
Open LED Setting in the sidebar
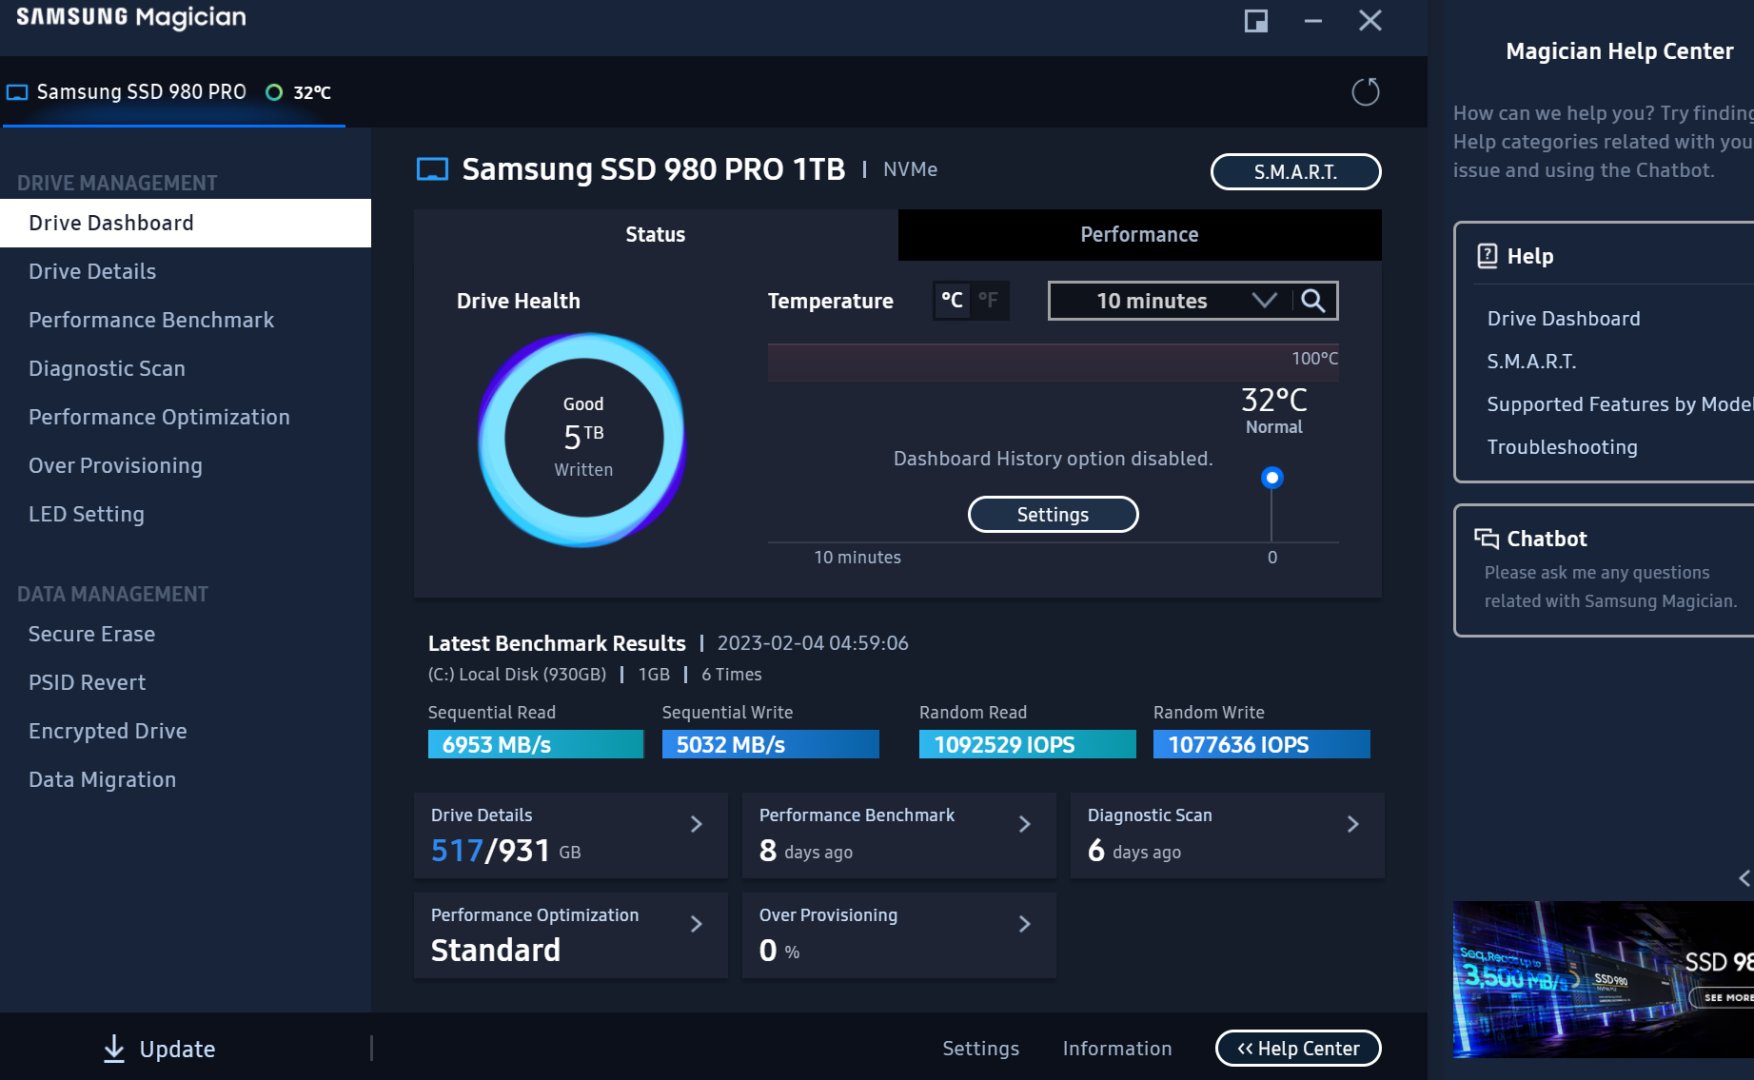point(186,514)
